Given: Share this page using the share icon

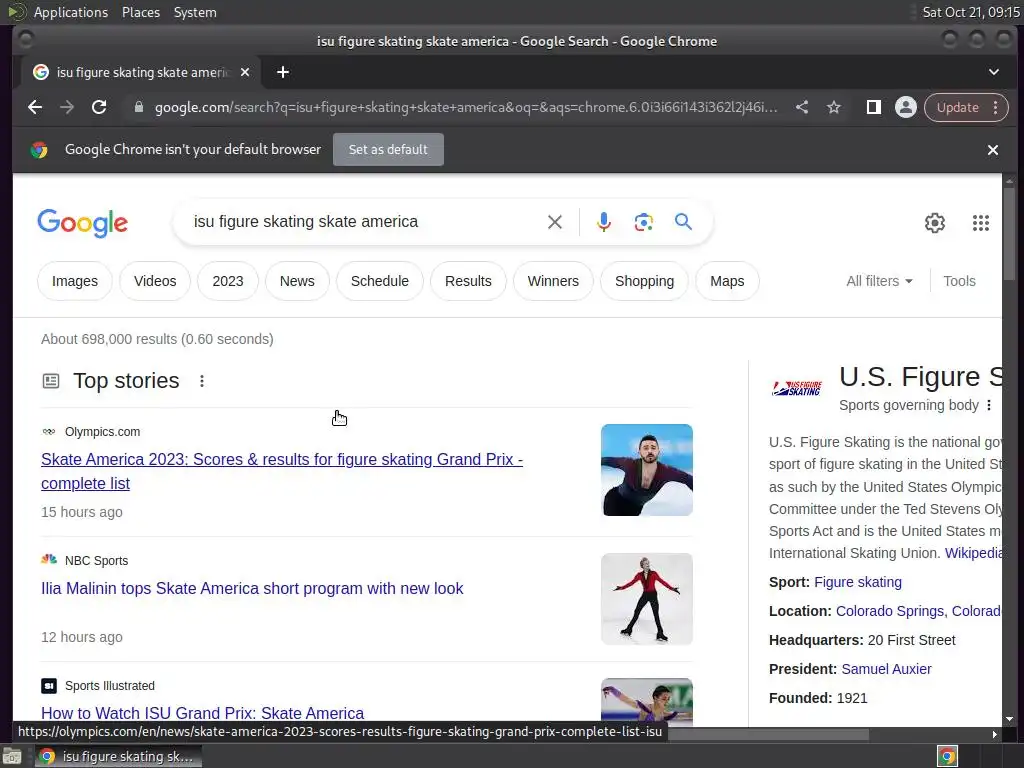Looking at the screenshot, I should (x=802, y=107).
